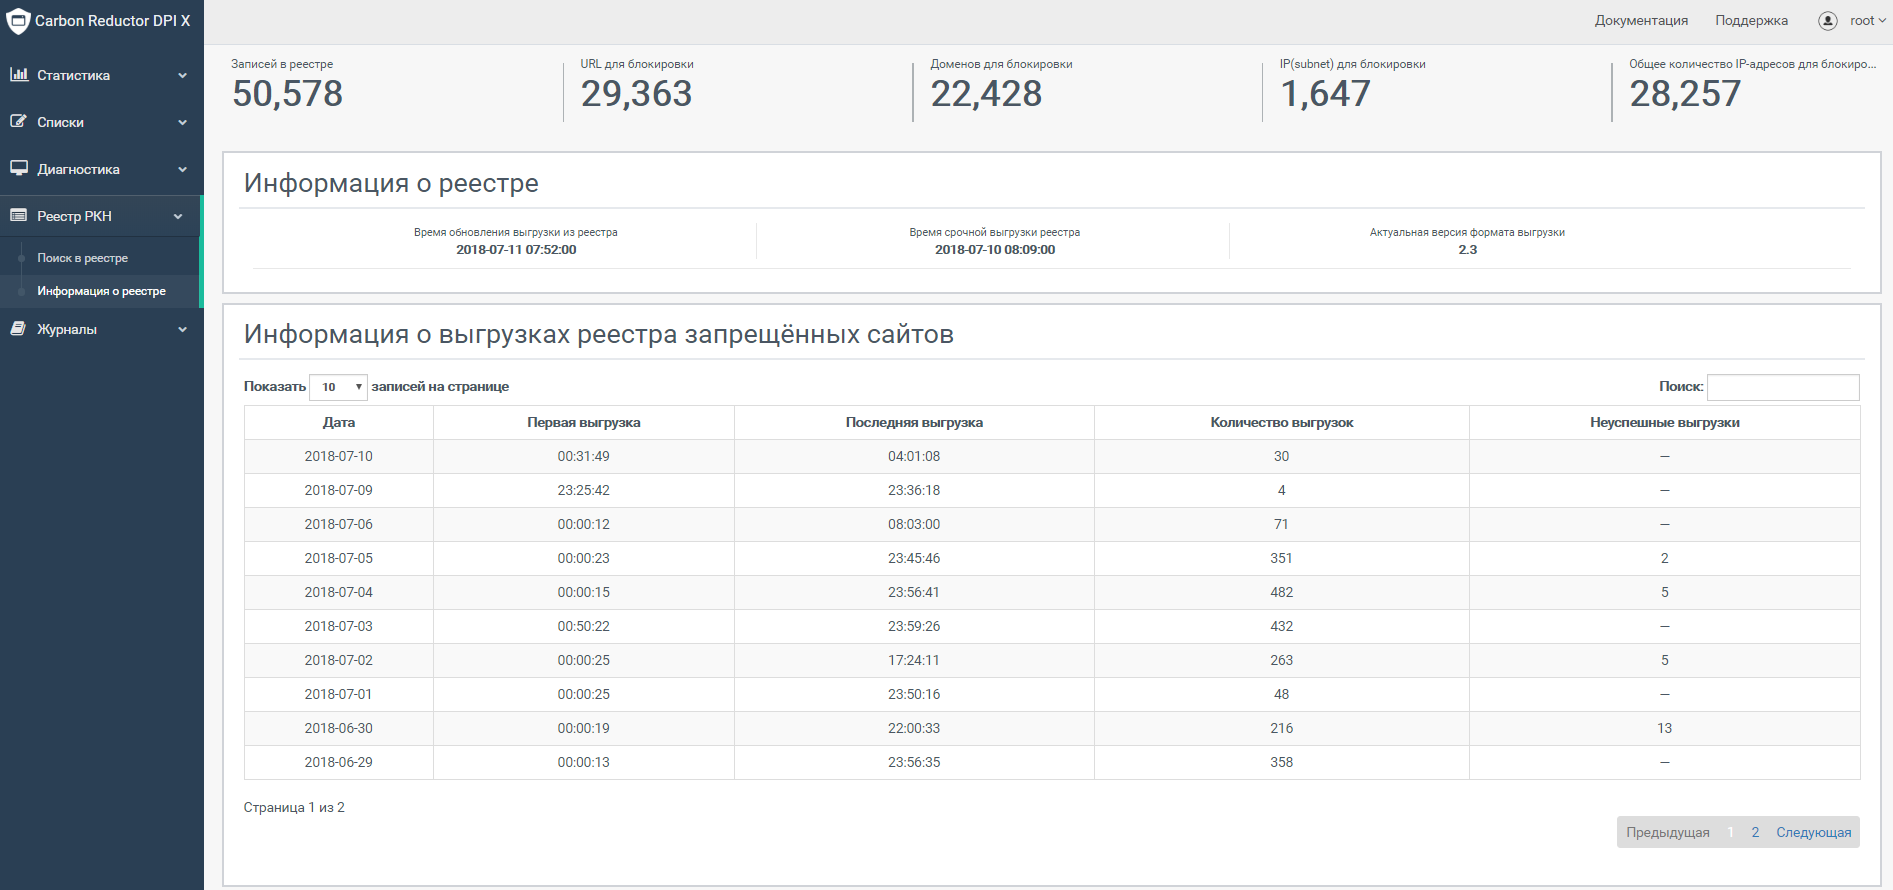This screenshot has width=1893, height=890.
Task: Expand the Статистика menu chevron
Action: tap(182, 75)
